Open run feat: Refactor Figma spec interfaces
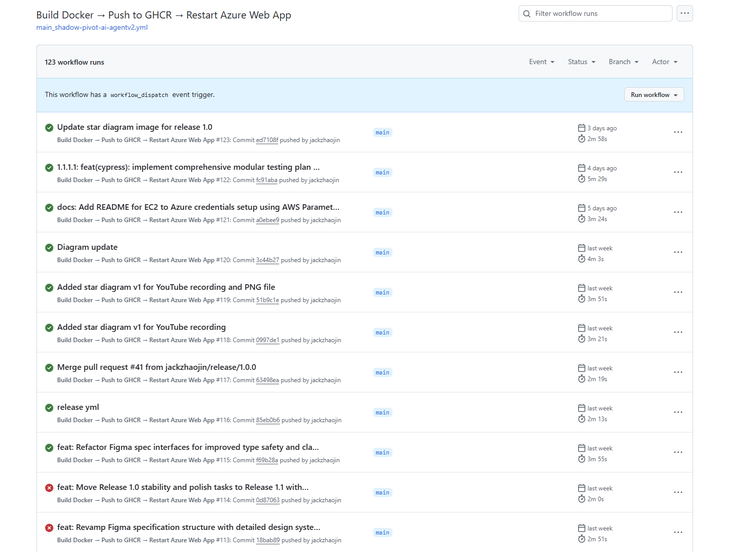Image resolution: width=750 pixels, height=552 pixels. click(x=188, y=447)
